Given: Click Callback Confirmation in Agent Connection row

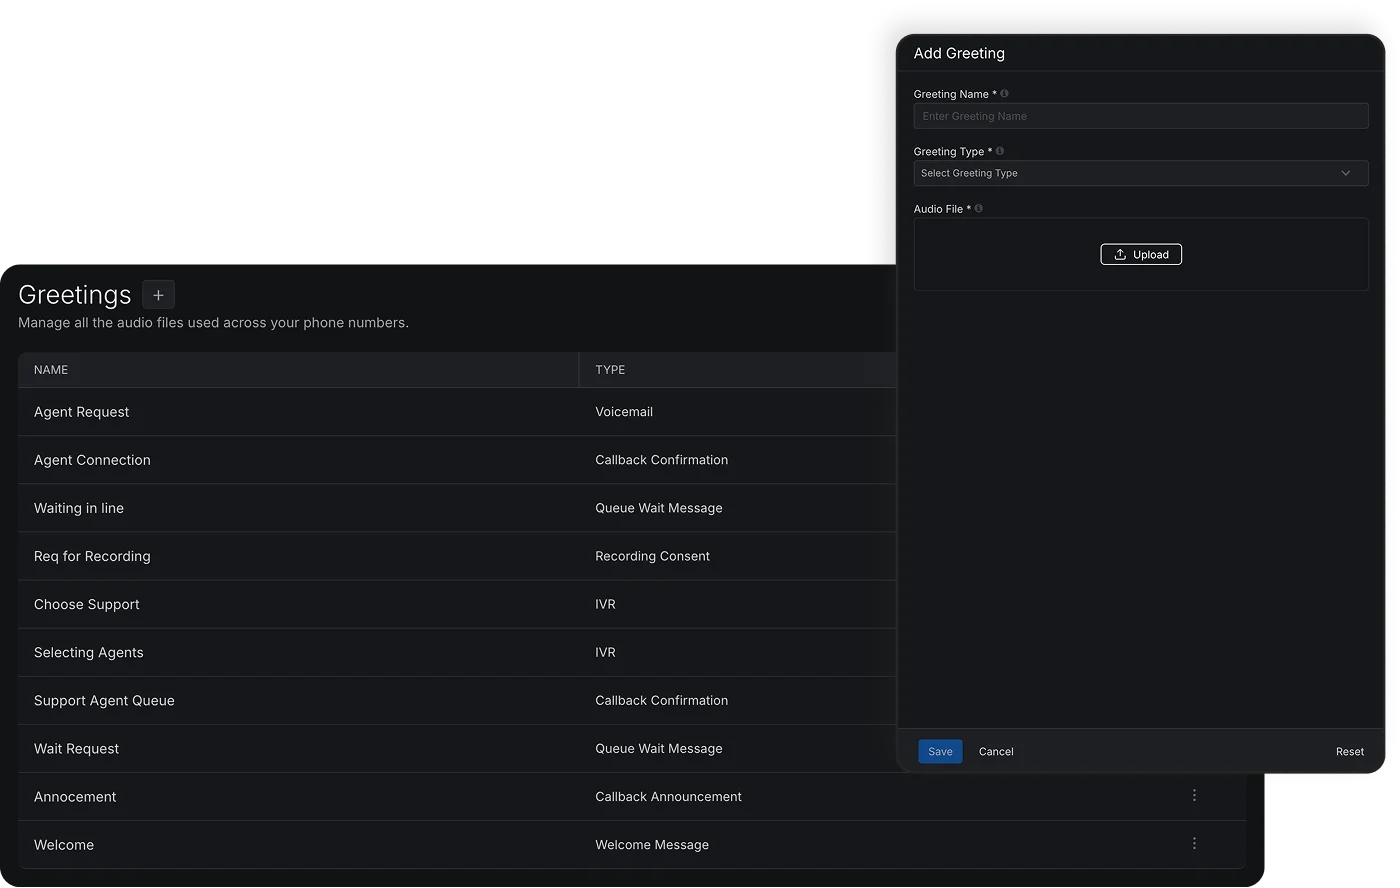Looking at the screenshot, I should click(661, 460).
